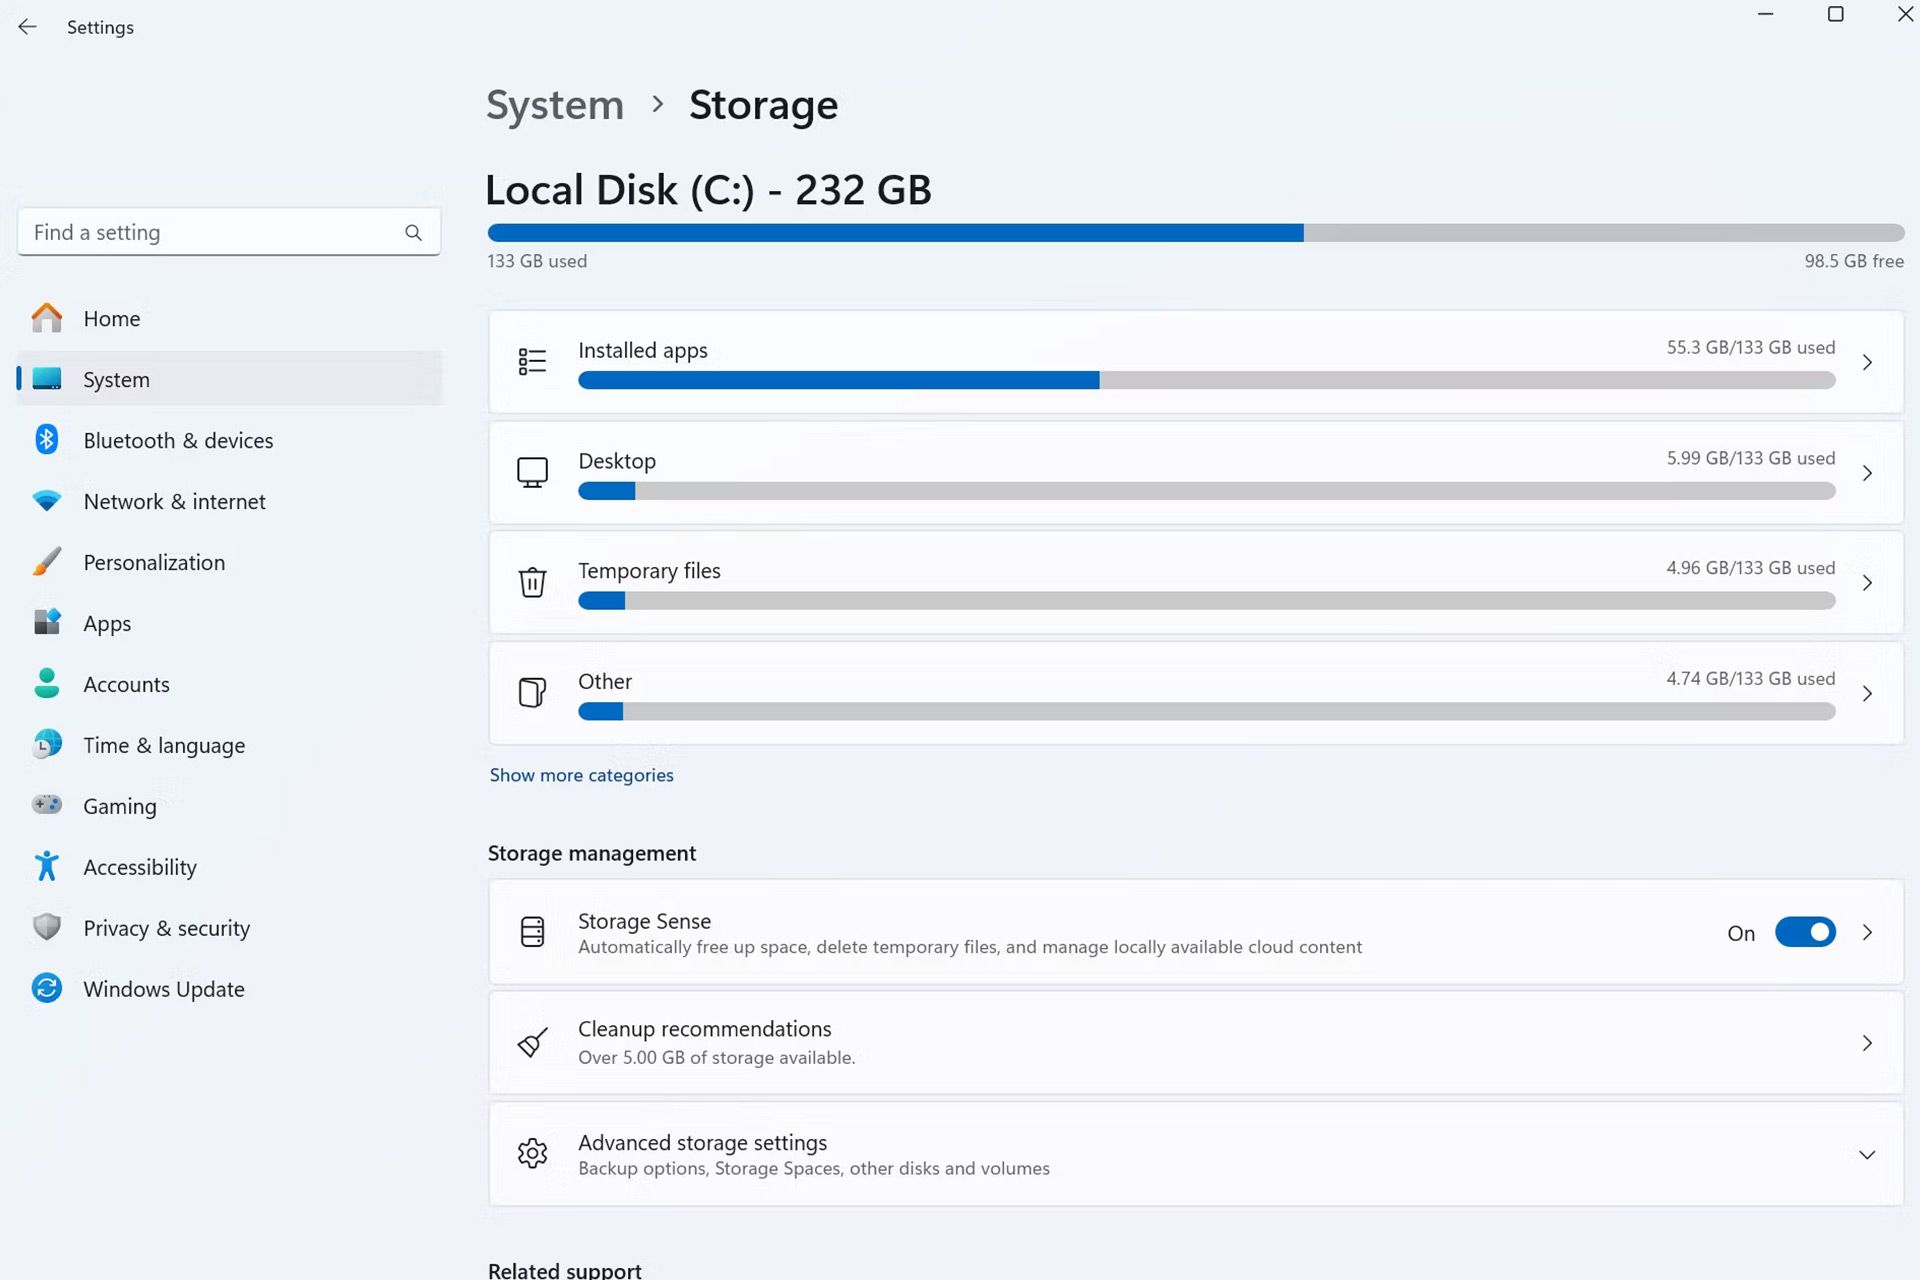
Task: Click the Installed apps list icon
Action: tap(532, 361)
